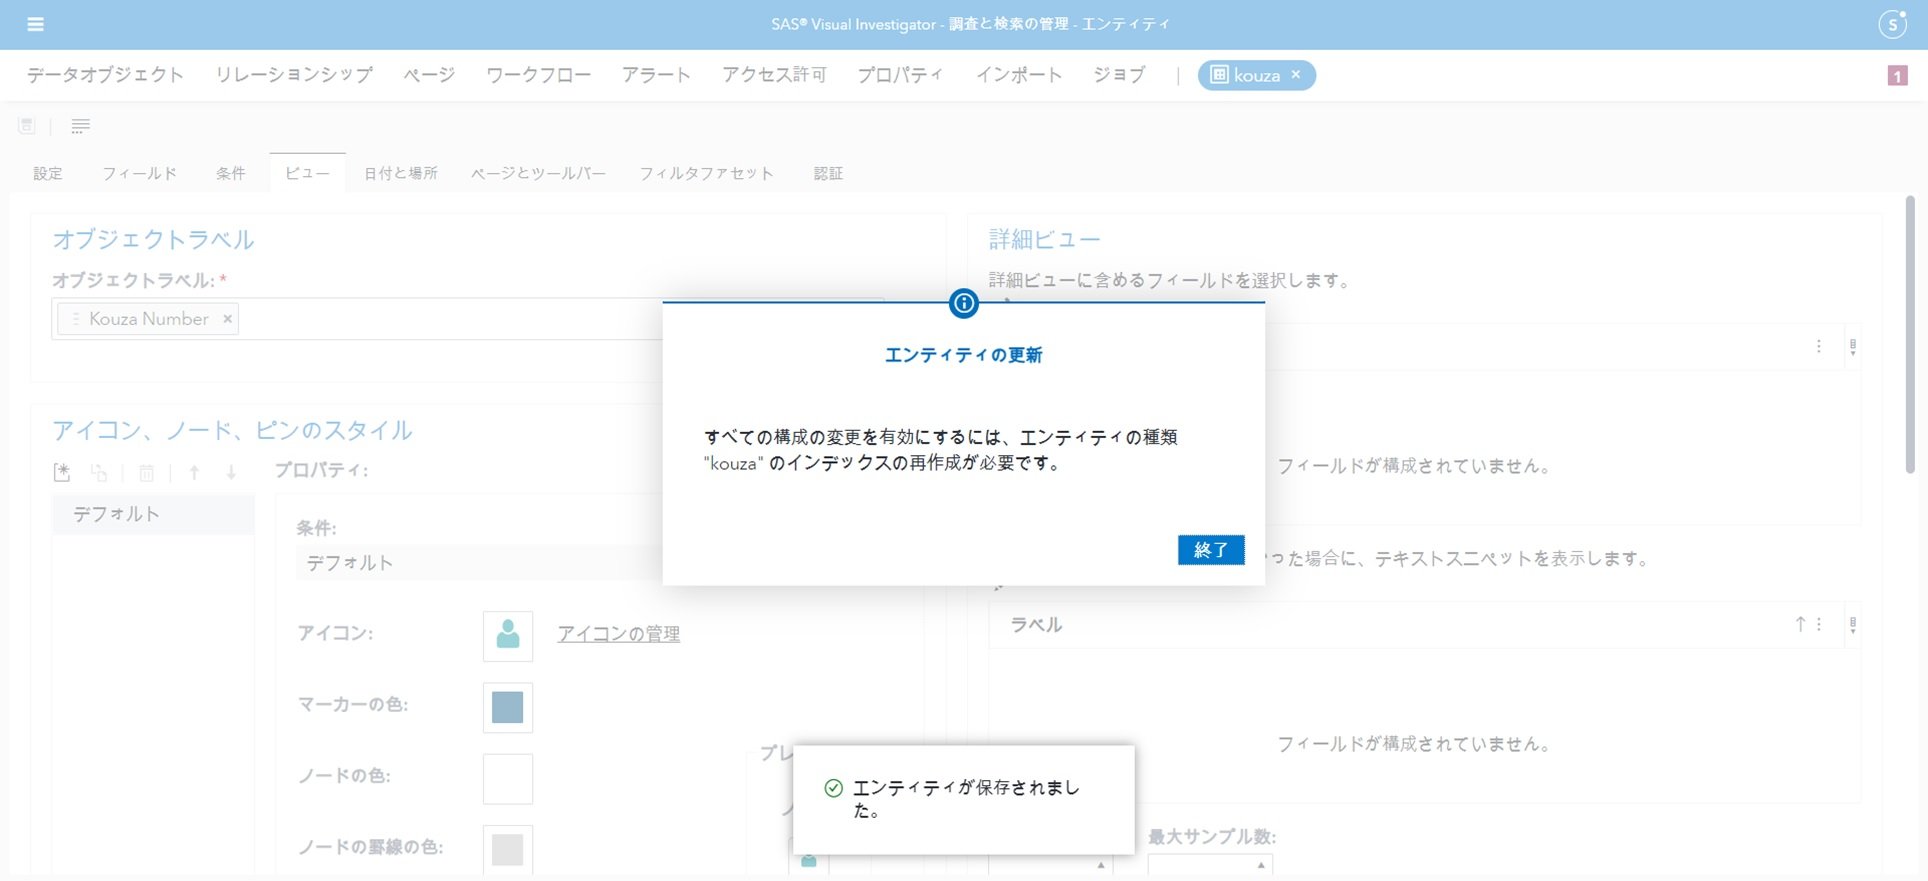1928x881 pixels.
Task: Click the delete style trash icon
Action: pos(146,472)
